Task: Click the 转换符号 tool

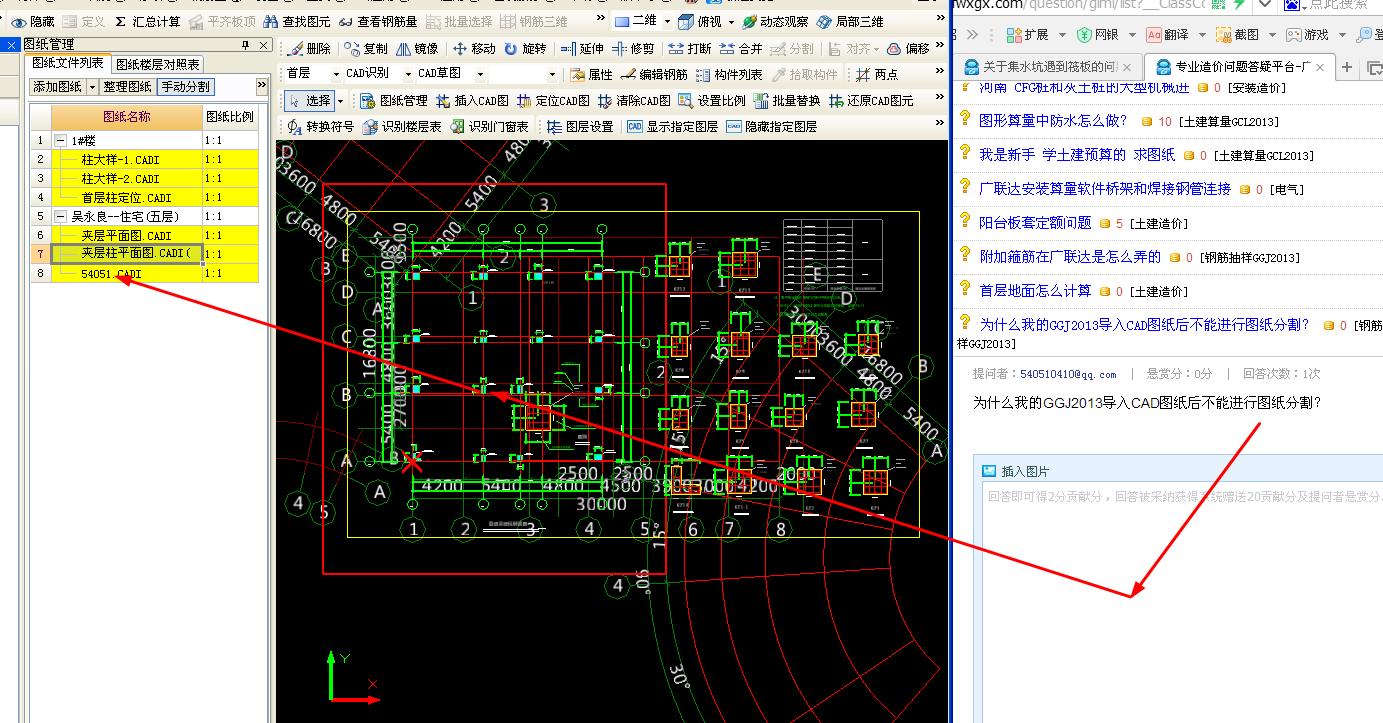Action: point(320,126)
